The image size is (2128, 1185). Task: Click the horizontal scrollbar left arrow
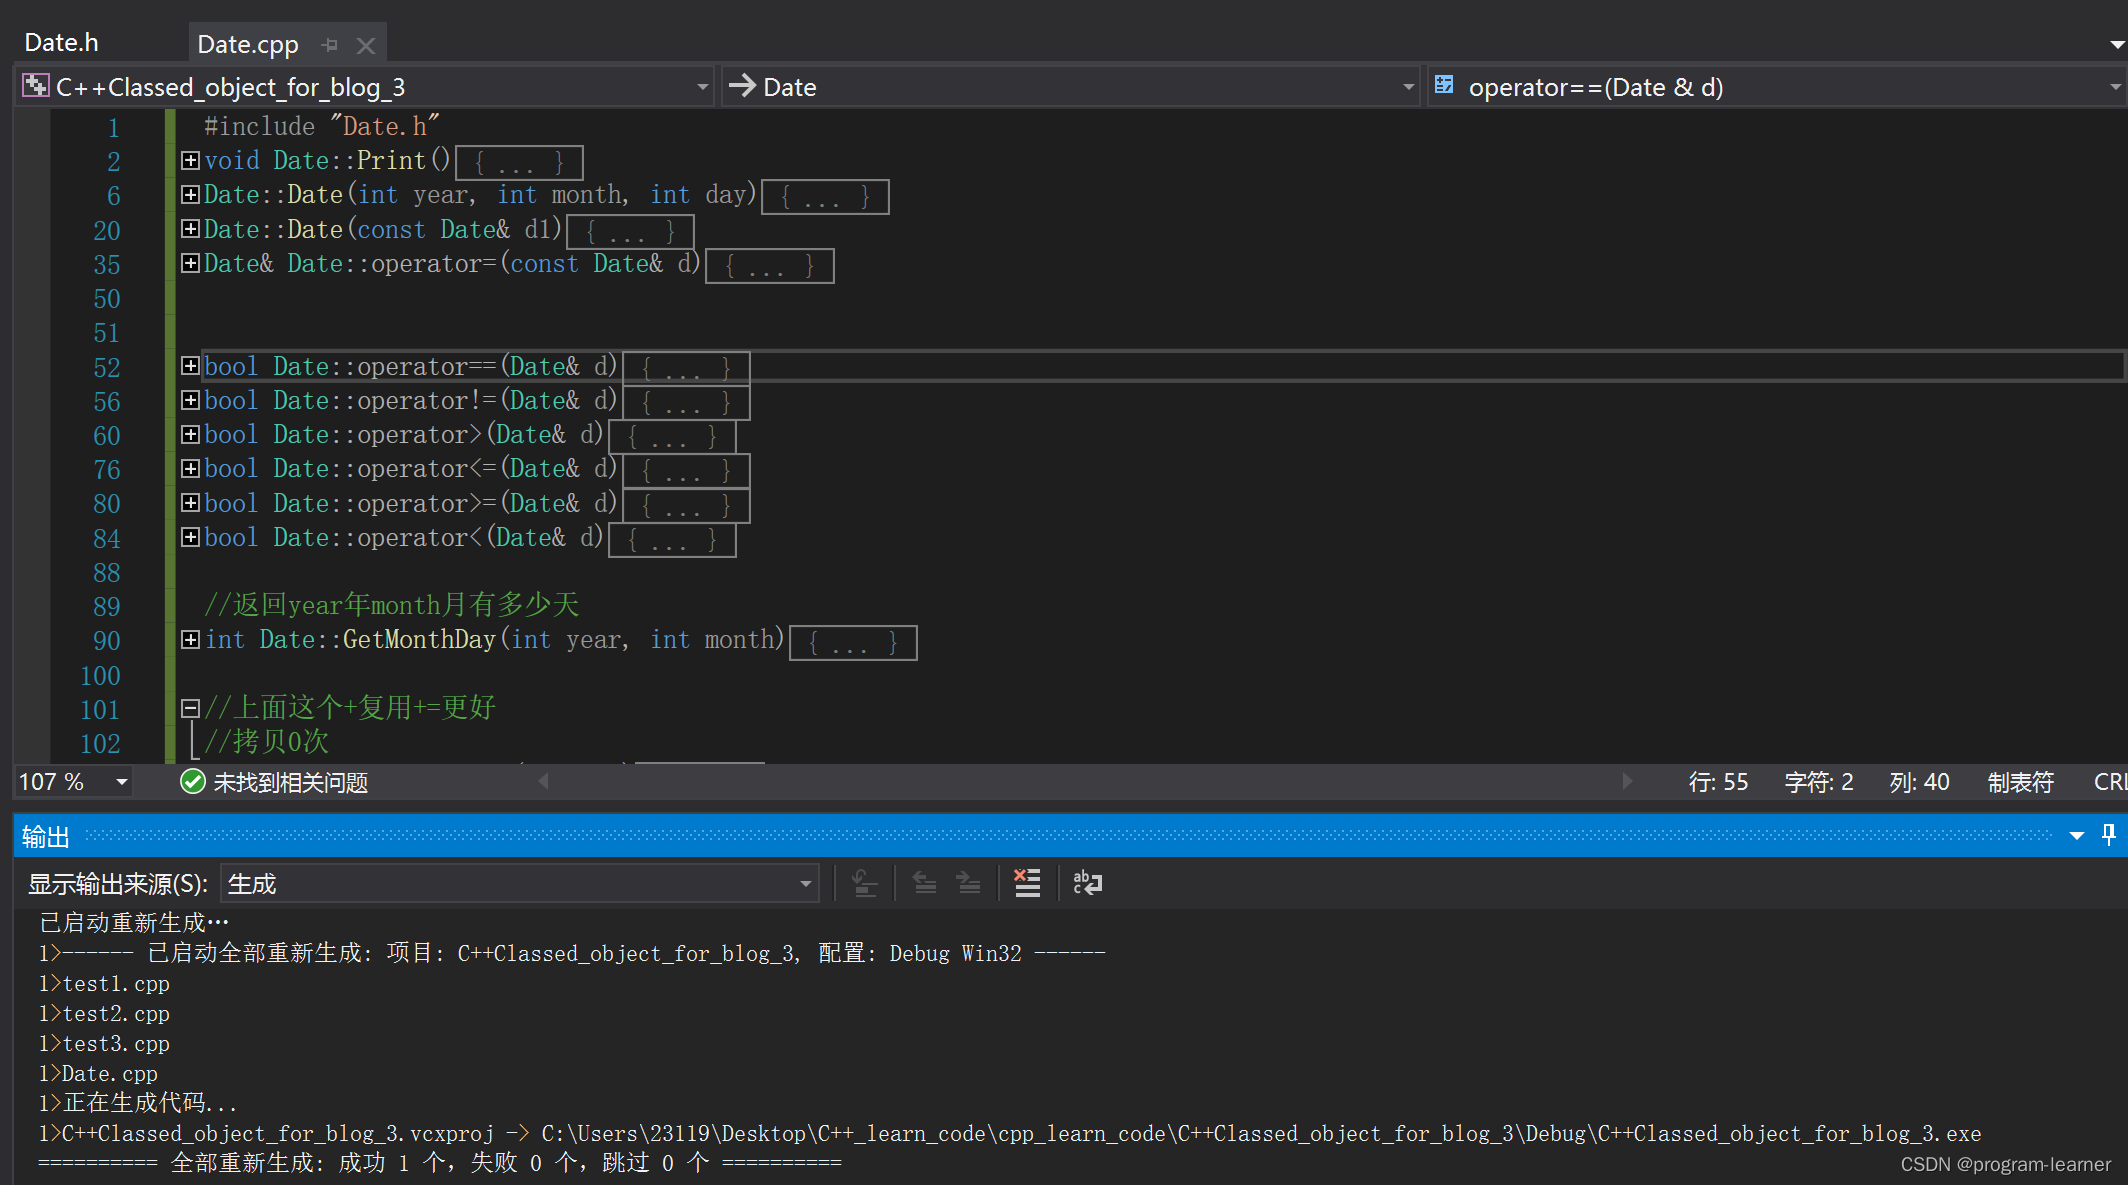pyautogui.click(x=543, y=781)
